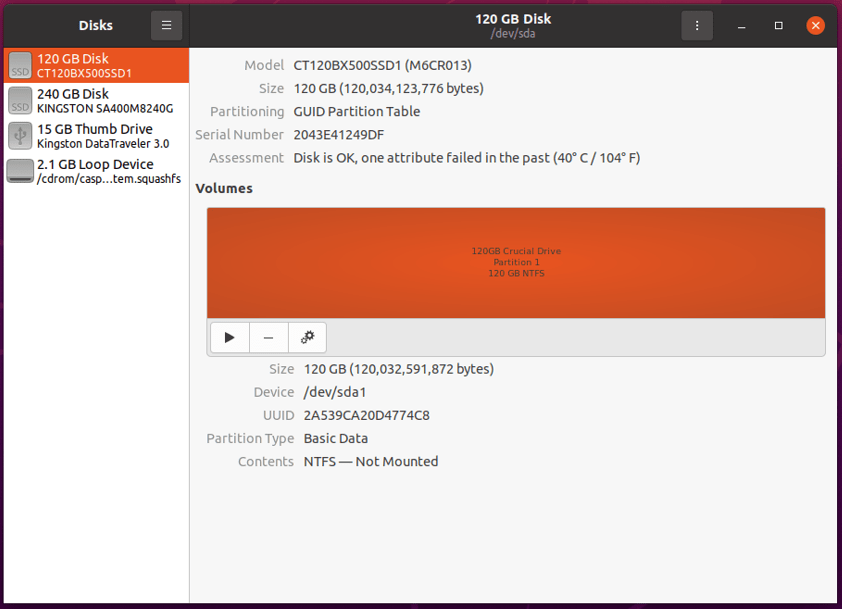Open additional partition options gear menu
The image size is (842, 609).
pos(307,338)
